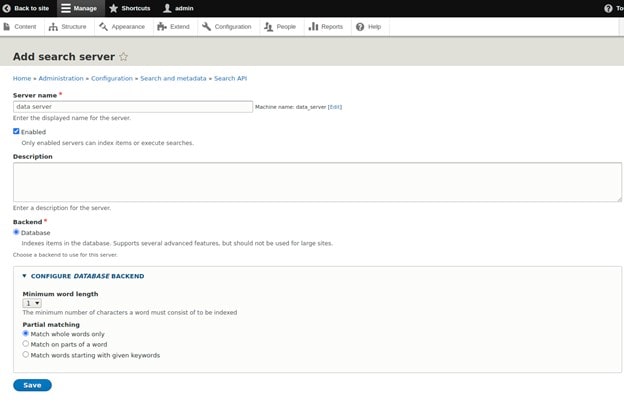Select Match on parts of a word
The width and height of the screenshot is (624, 413).
click(x=25, y=344)
